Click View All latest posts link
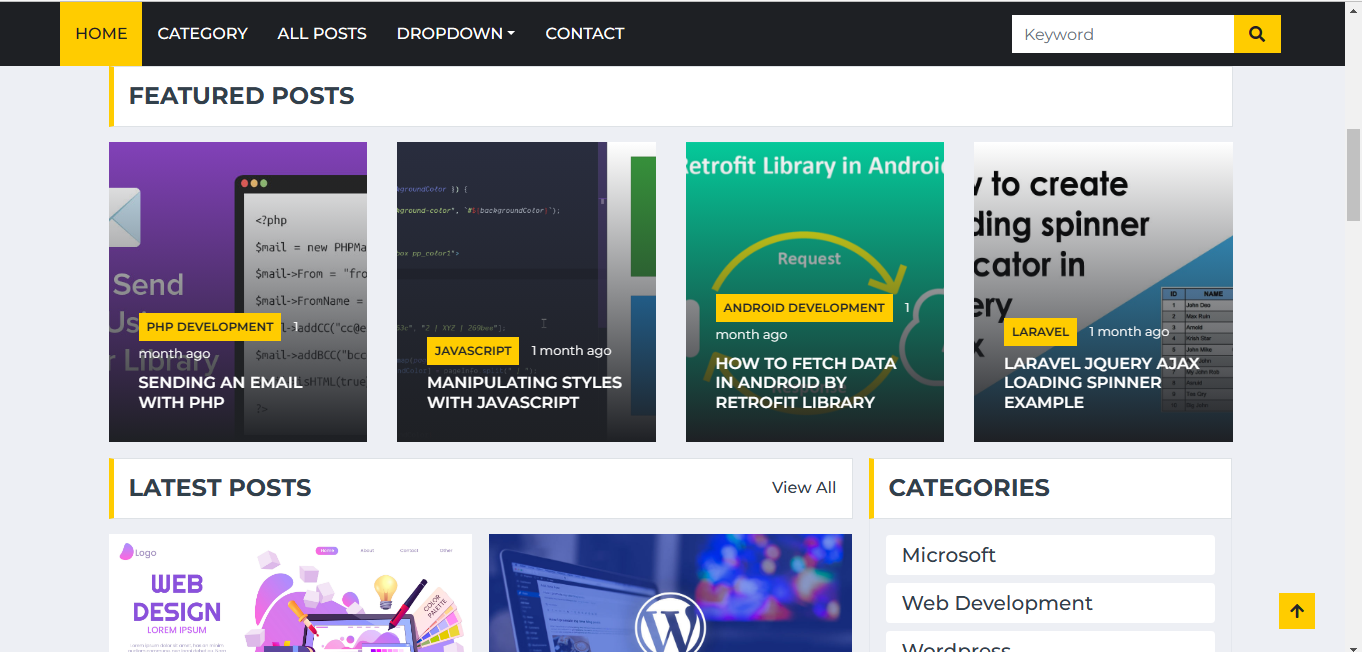 click(803, 487)
